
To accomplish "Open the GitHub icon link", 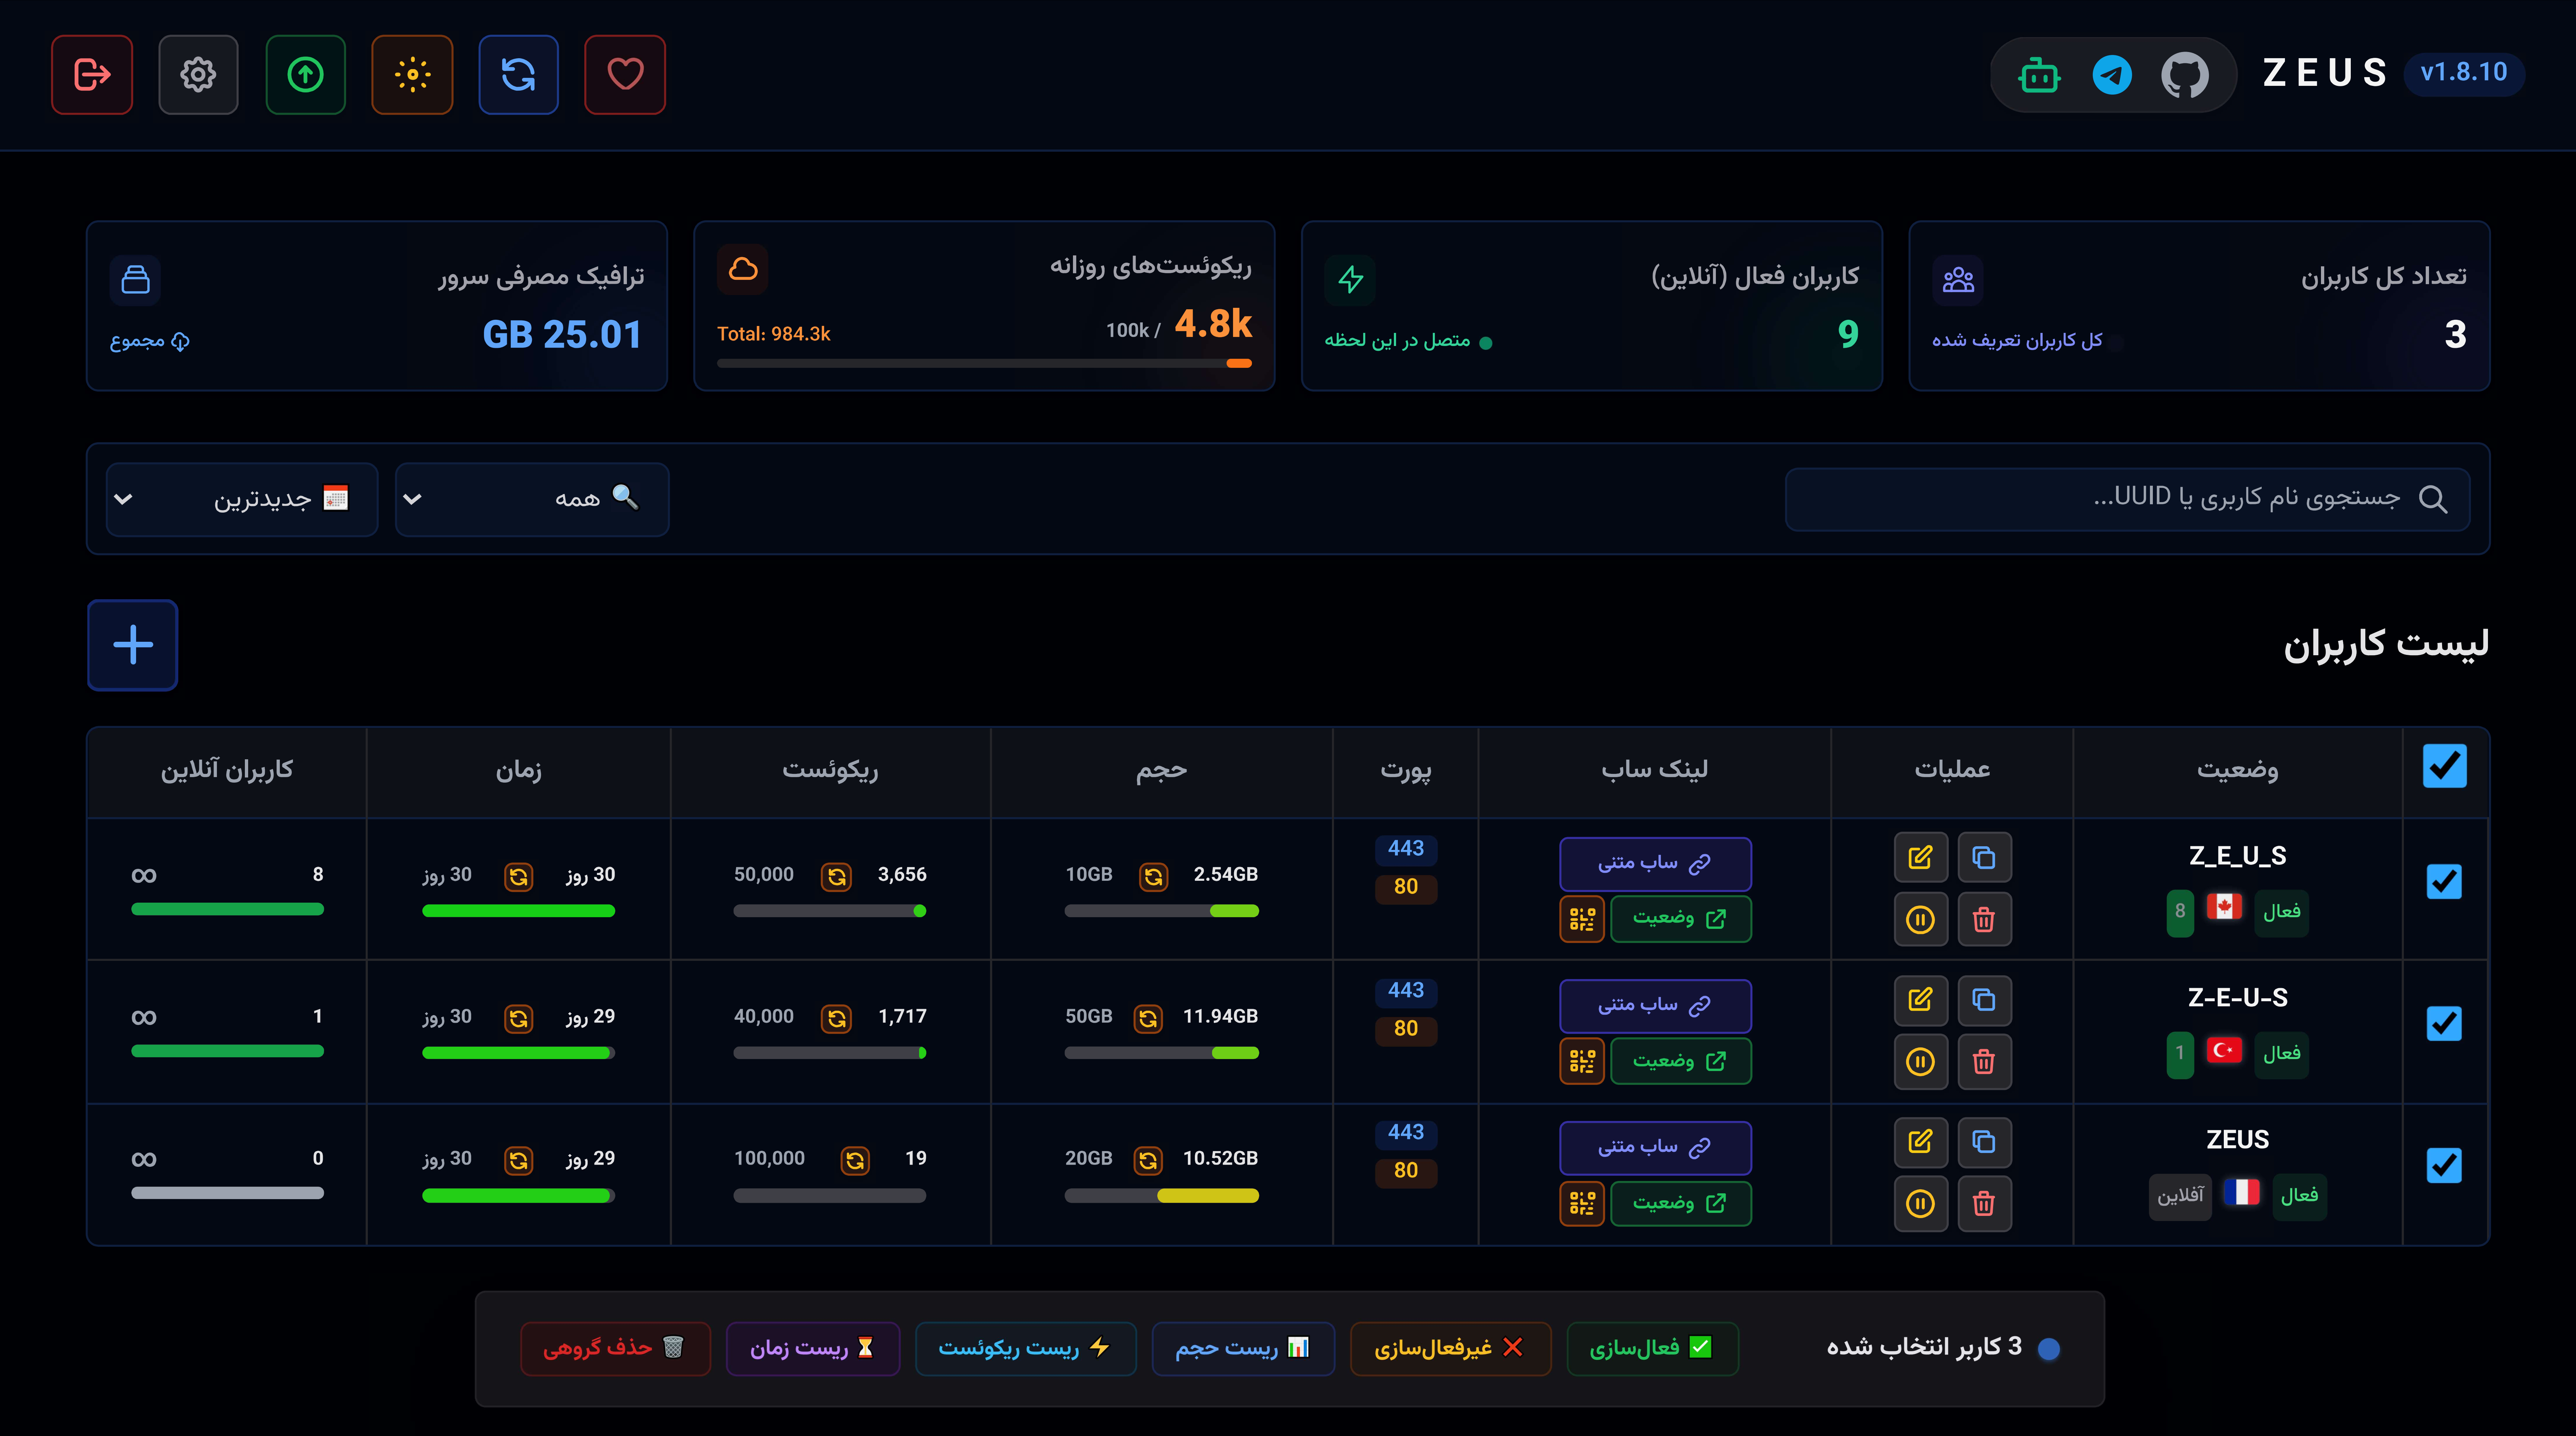I will pyautogui.click(x=2185, y=75).
